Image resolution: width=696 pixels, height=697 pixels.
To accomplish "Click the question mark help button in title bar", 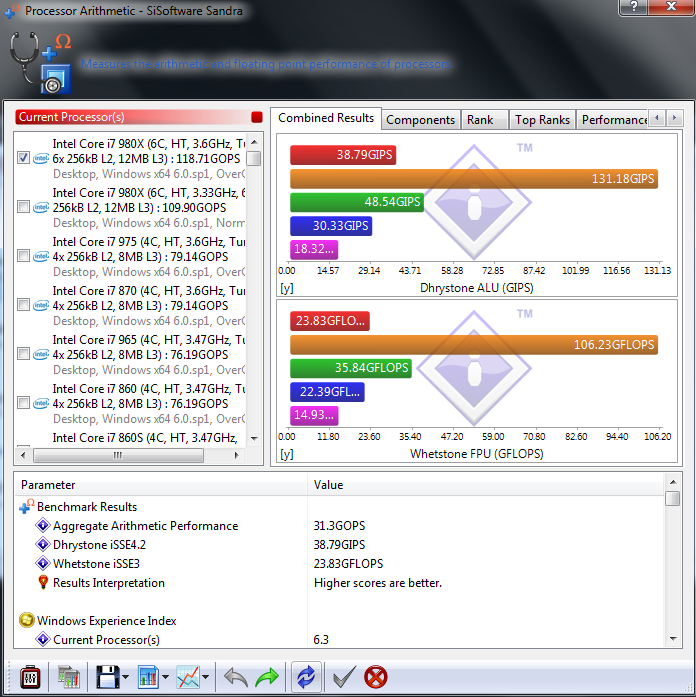I will [634, 7].
